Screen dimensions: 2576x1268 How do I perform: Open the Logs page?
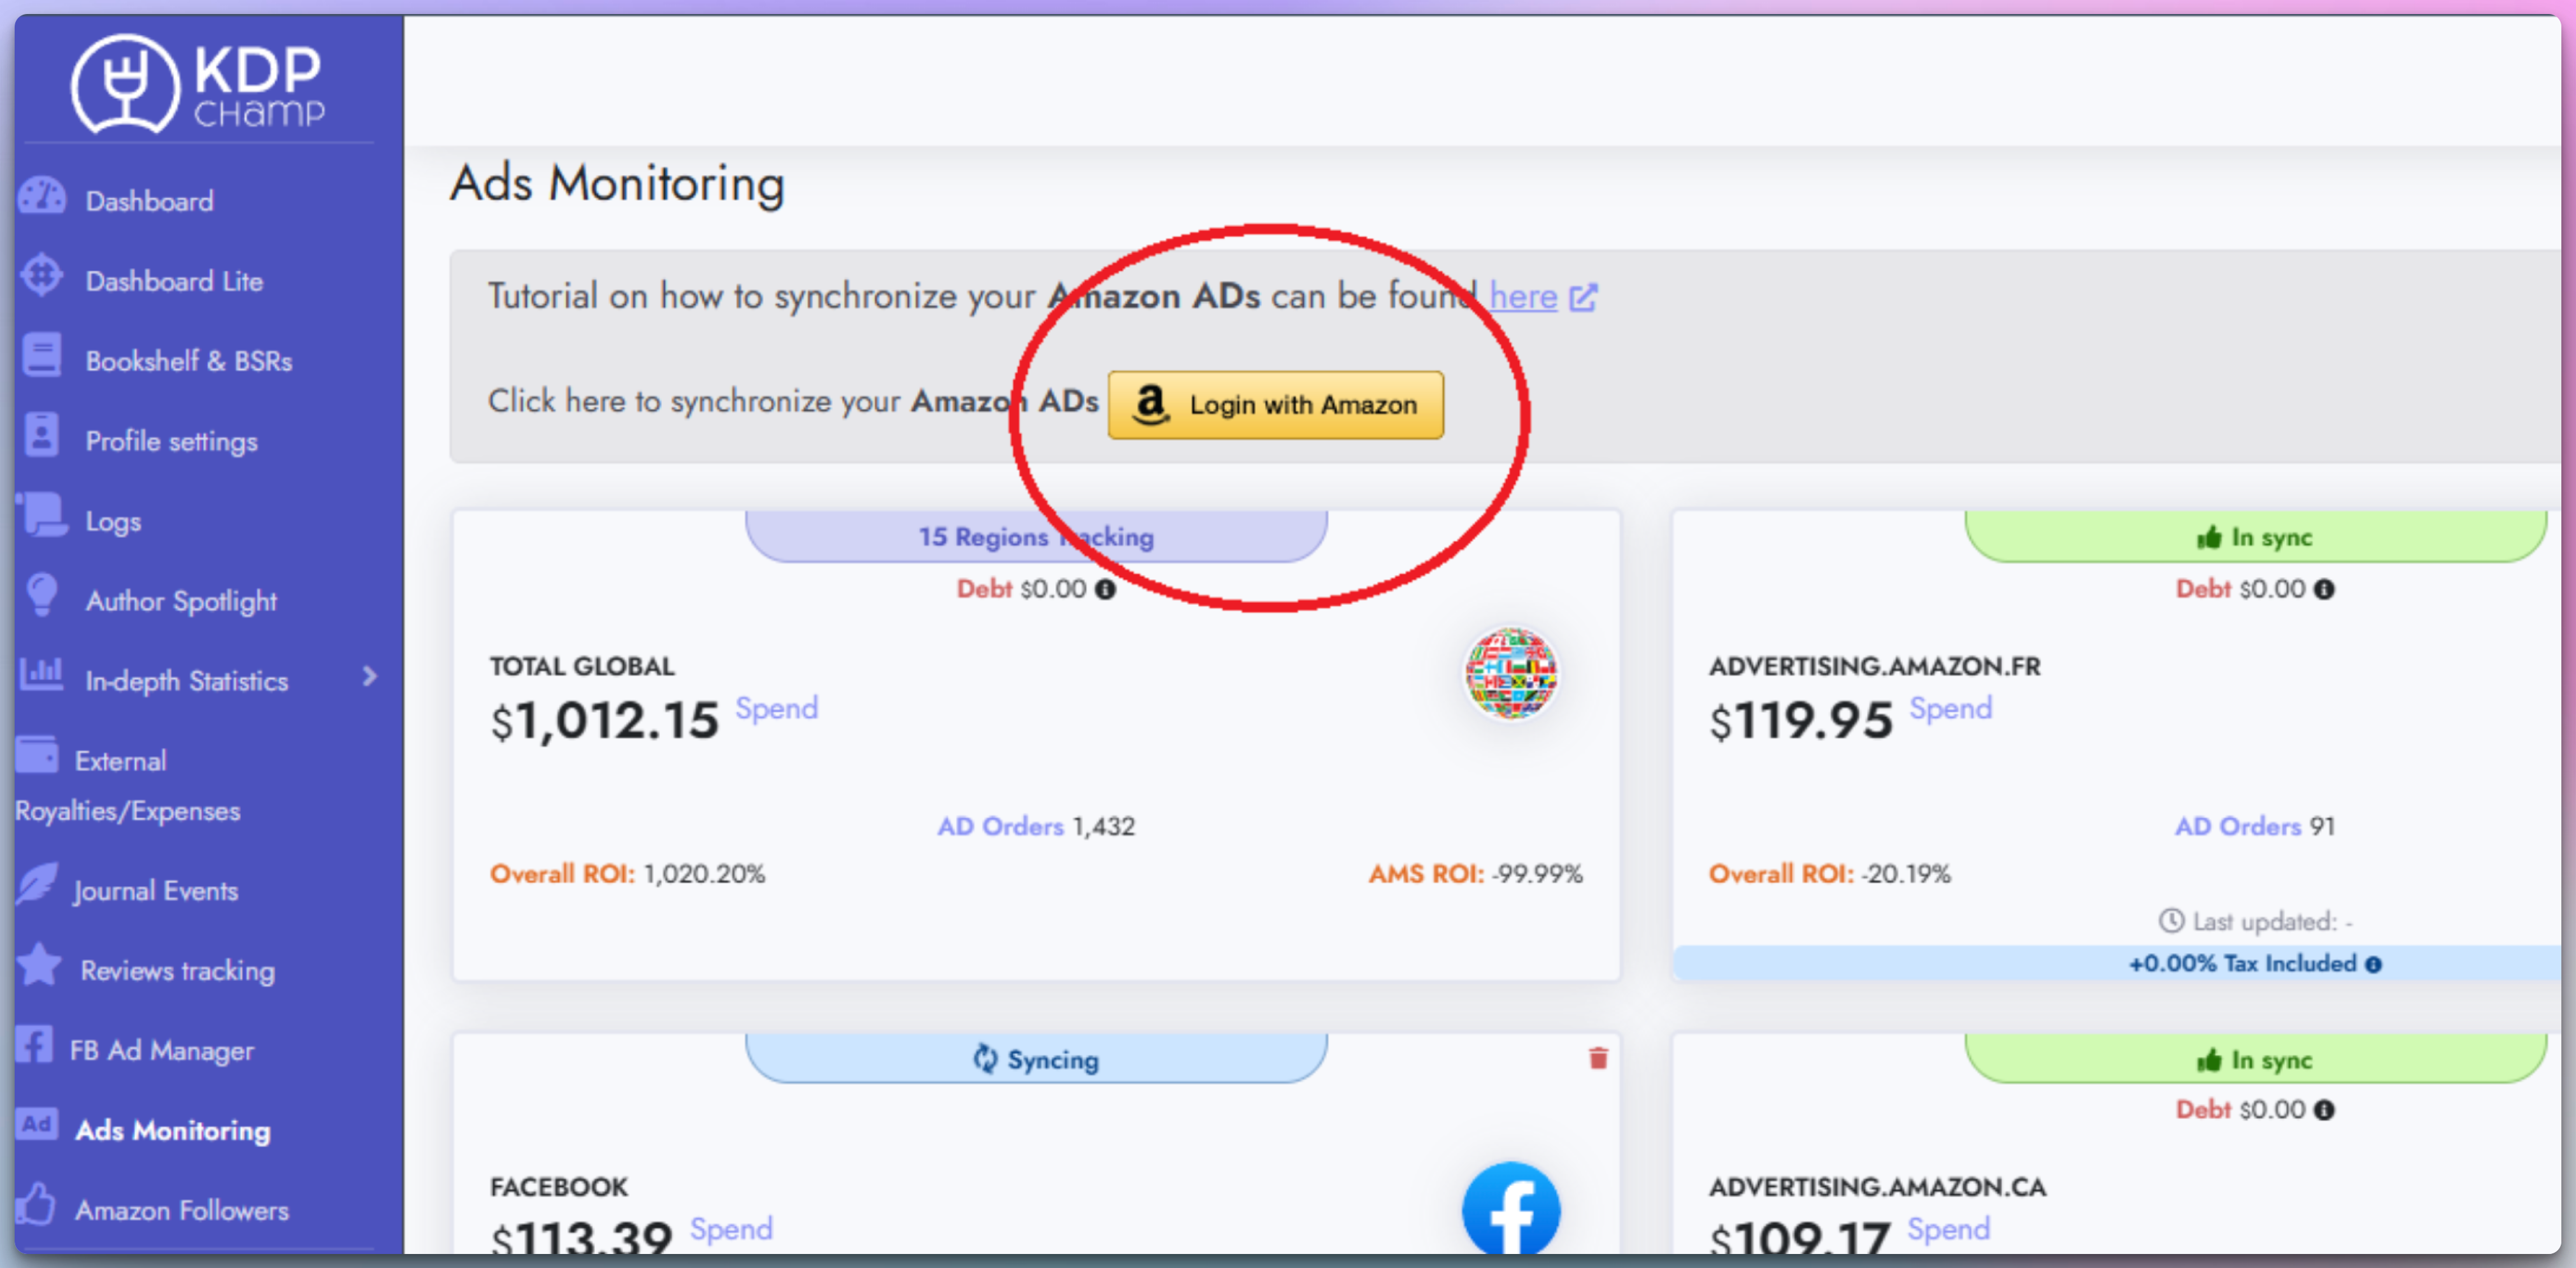(x=113, y=522)
